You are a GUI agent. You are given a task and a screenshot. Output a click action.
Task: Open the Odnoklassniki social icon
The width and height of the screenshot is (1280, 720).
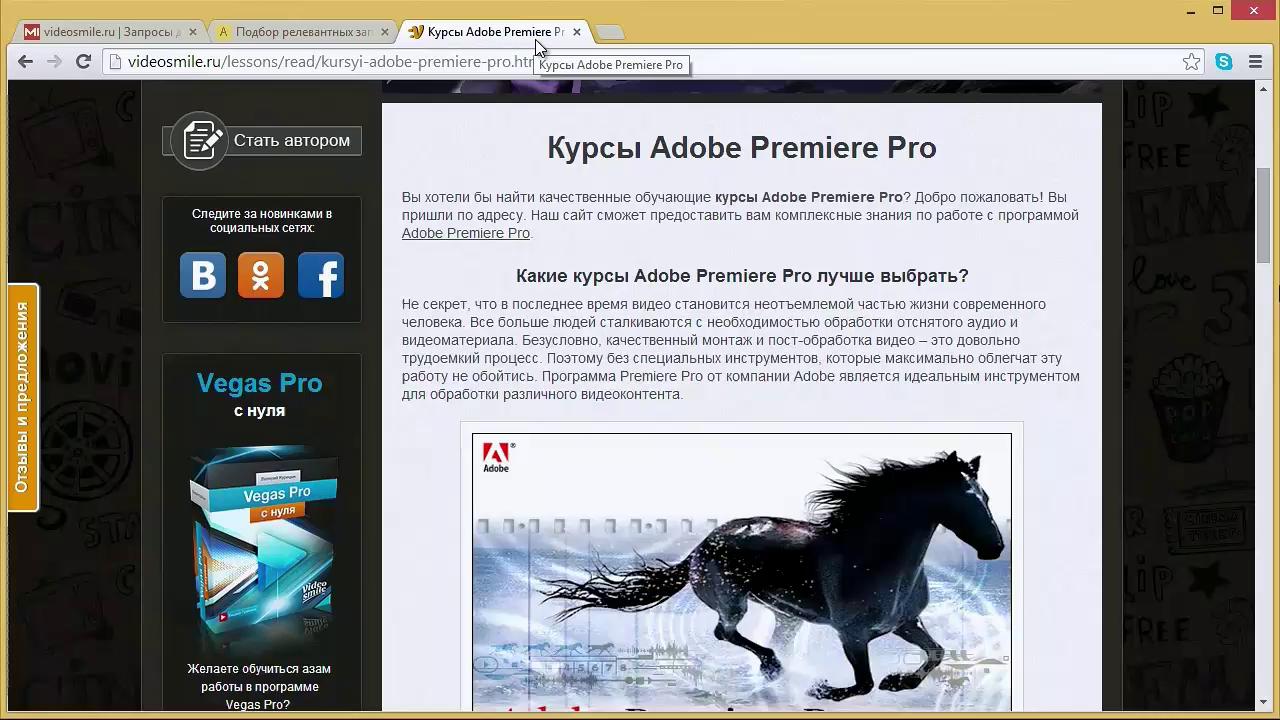[x=261, y=275]
